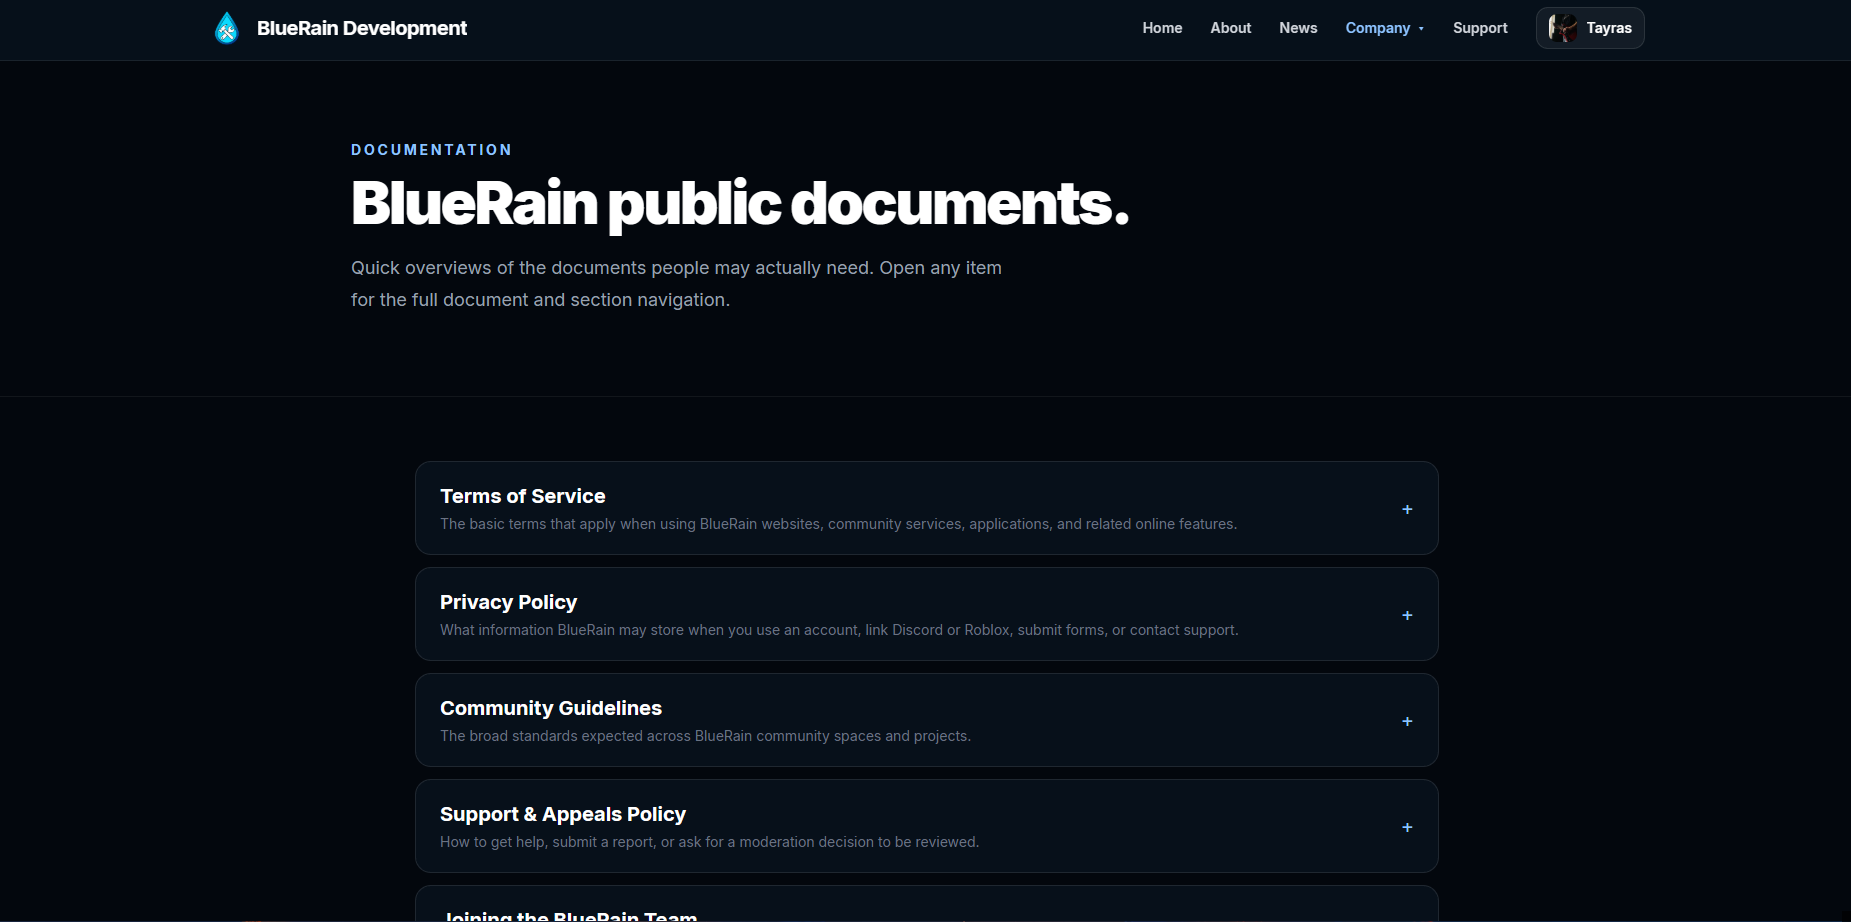The width and height of the screenshot is (1851, 922).
Task: Open the About nav item
Action: coord(1230,28)
